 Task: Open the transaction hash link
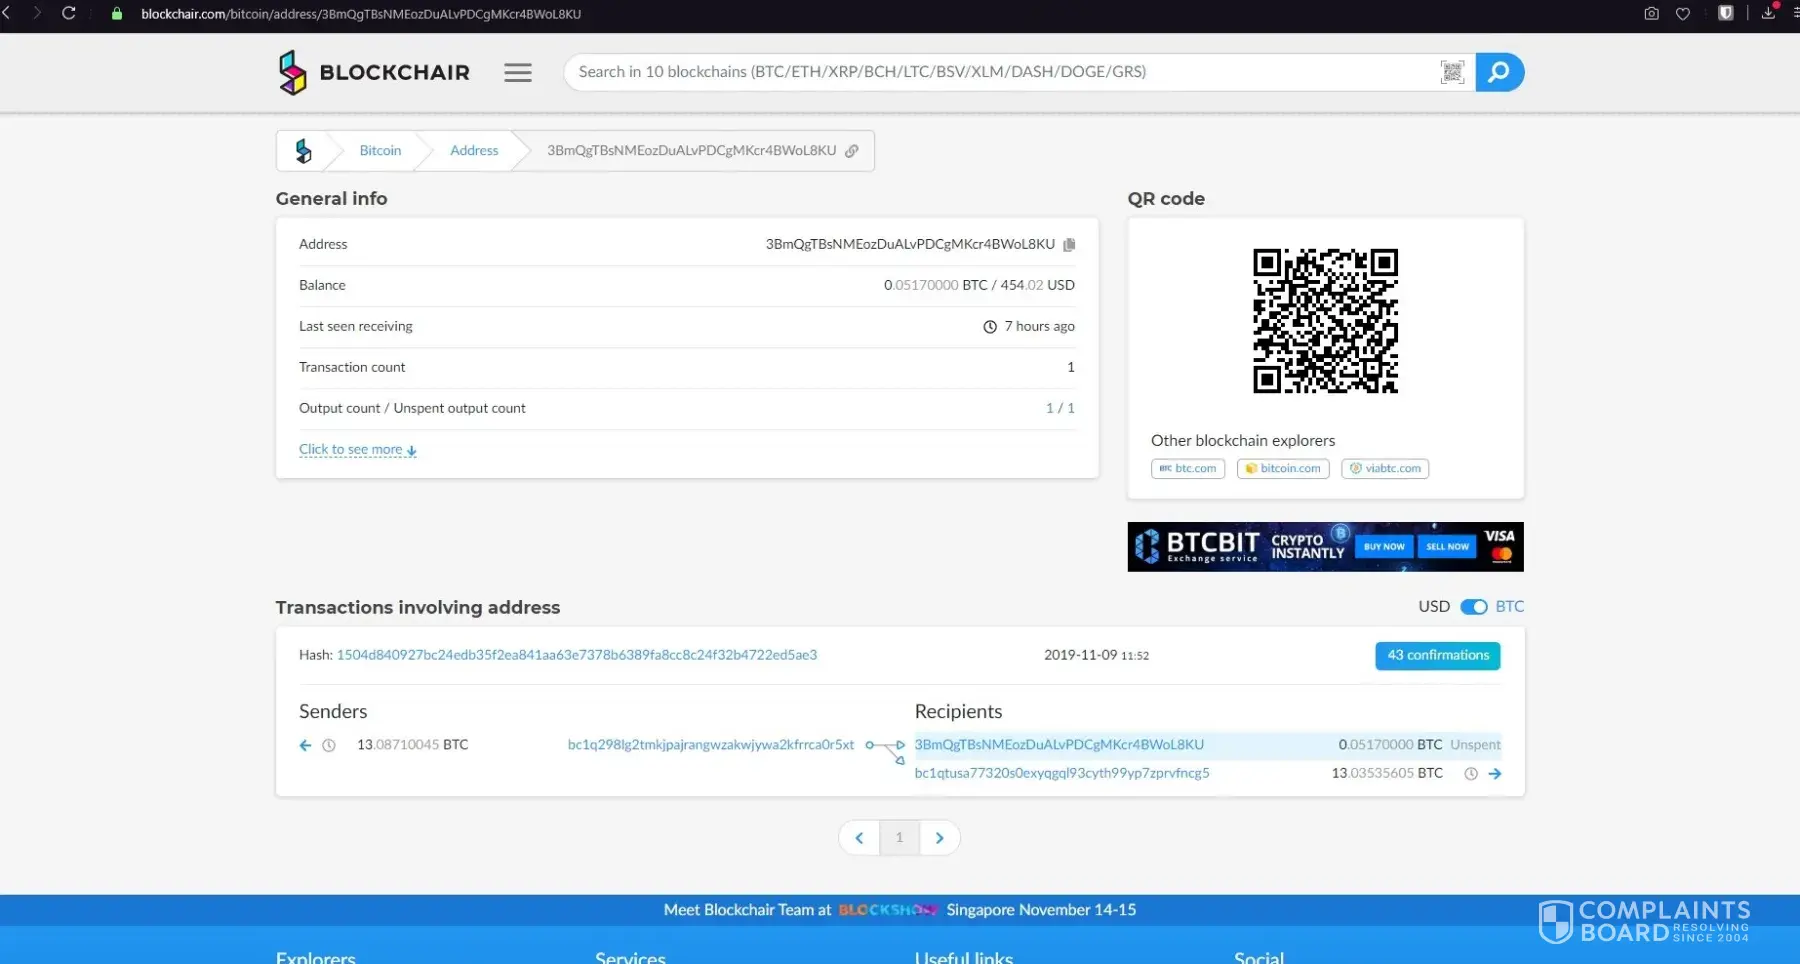[576, 655]
